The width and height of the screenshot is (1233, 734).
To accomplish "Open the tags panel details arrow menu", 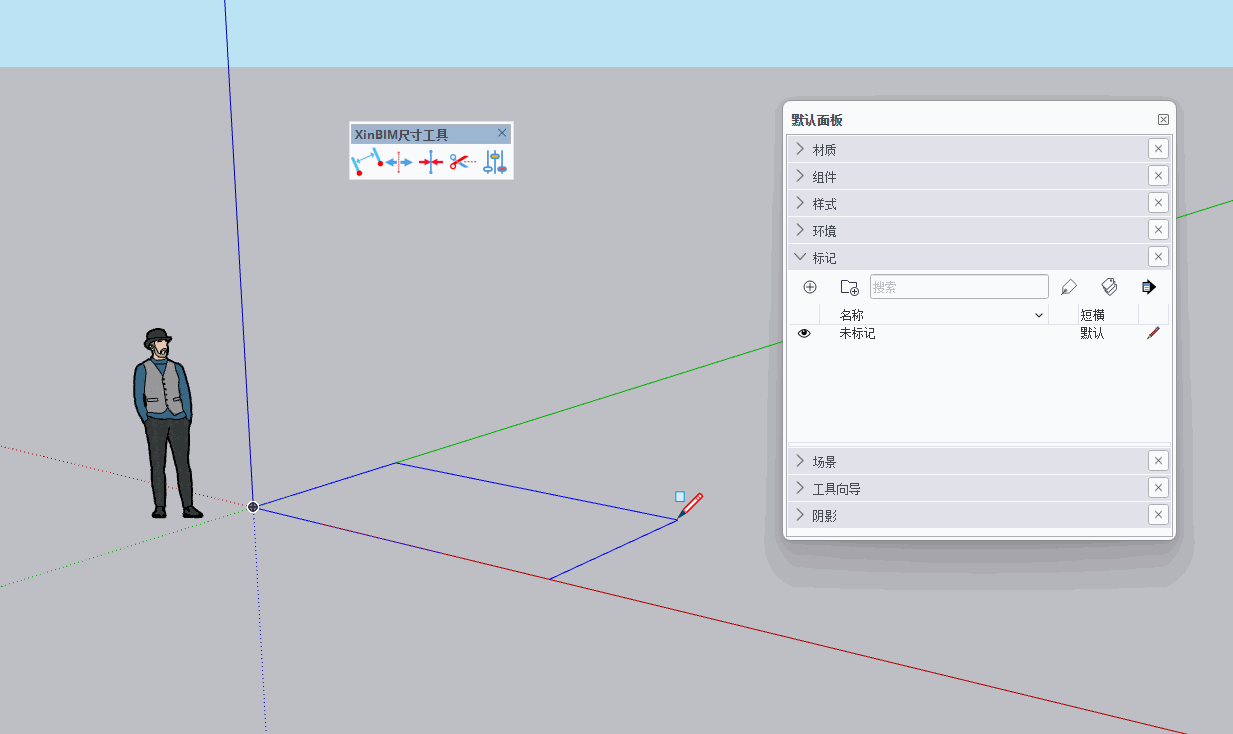I will click(x=1148, y=287).
